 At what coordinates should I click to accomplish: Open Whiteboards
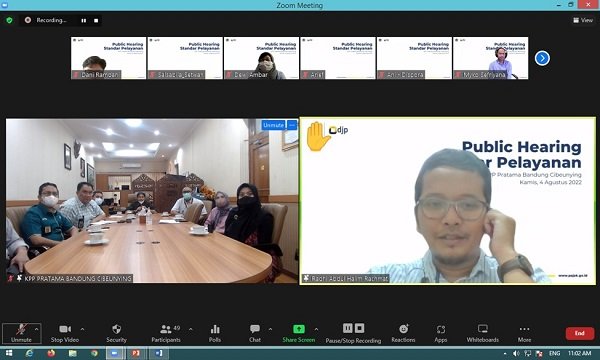pyautogui.click(x=483, y=333)
